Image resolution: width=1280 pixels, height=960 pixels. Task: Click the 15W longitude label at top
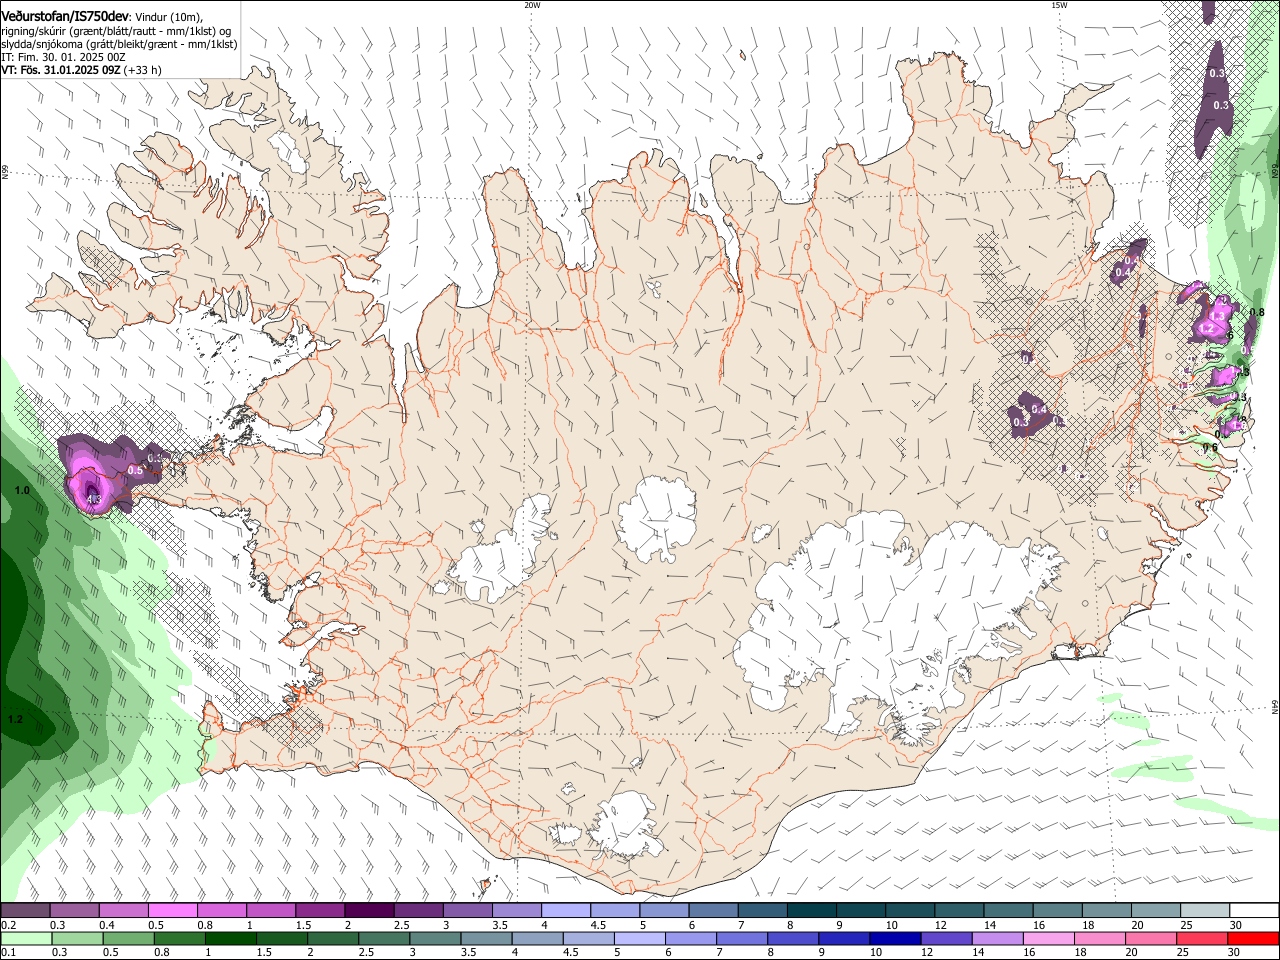tap(1059, 4)
